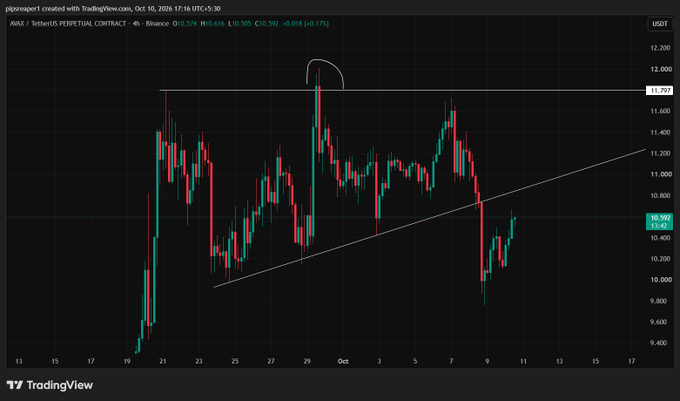Click the 29 date label on time axis
680x401 pixels.
click(x=307, y=361)
